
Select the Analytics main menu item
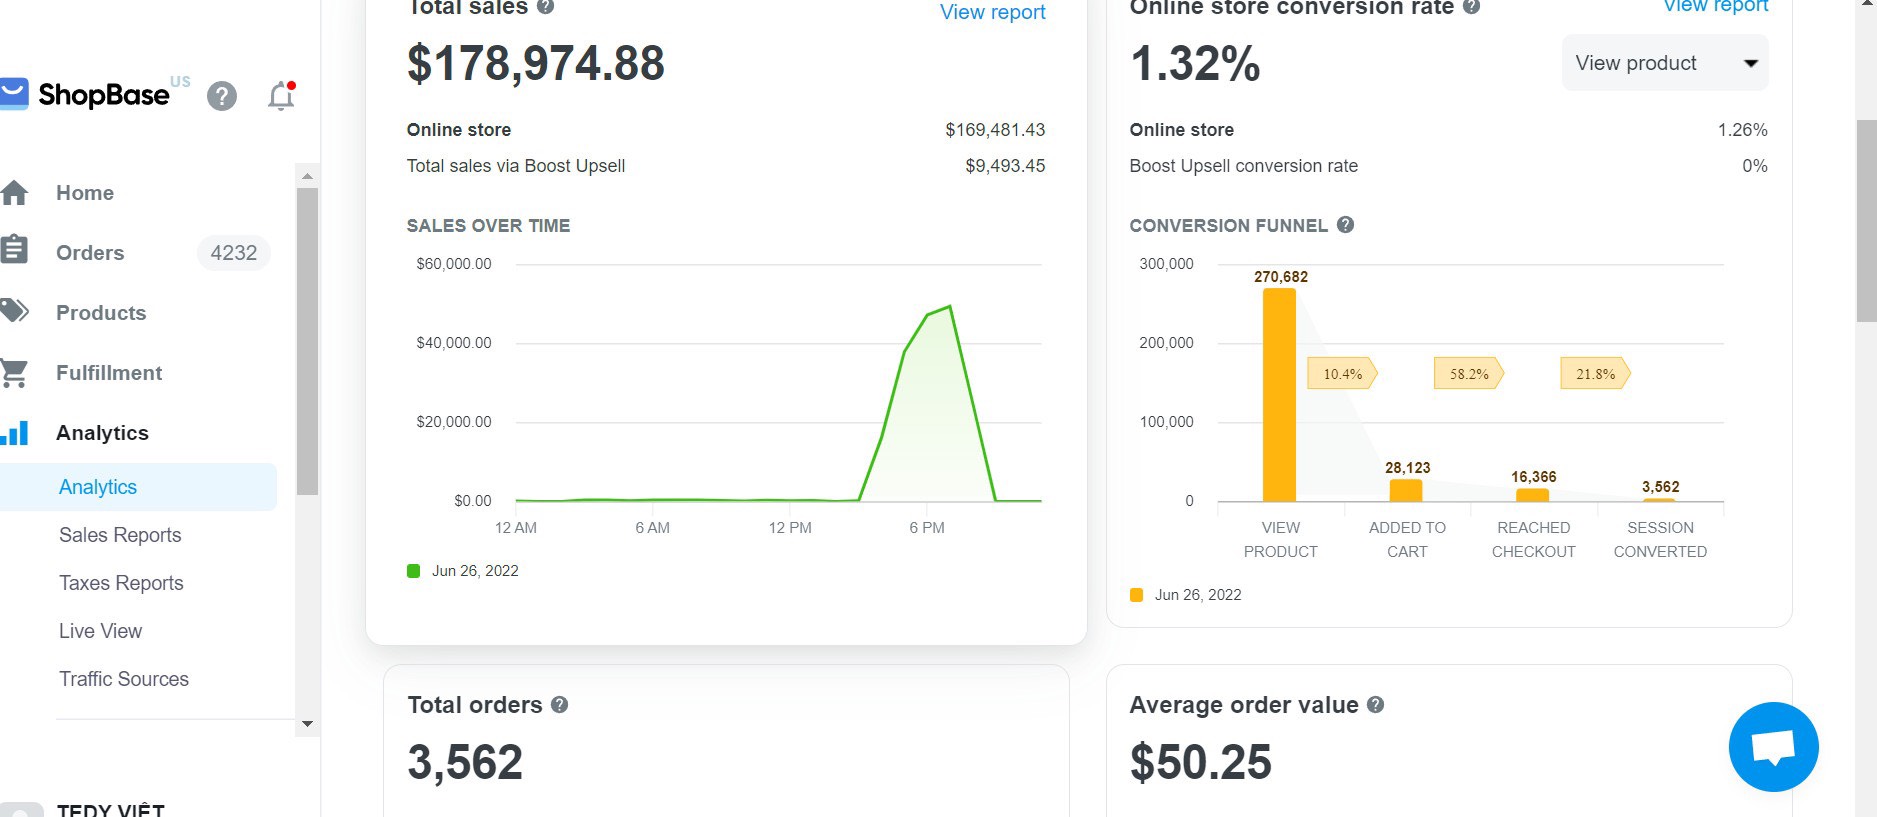pos(102,433)
